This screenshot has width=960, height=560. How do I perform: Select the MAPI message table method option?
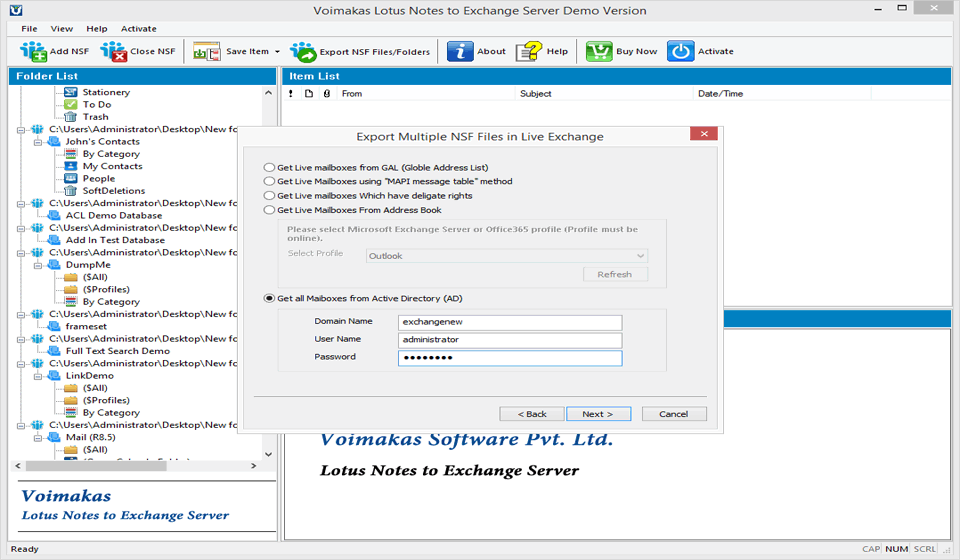(269, 181)
